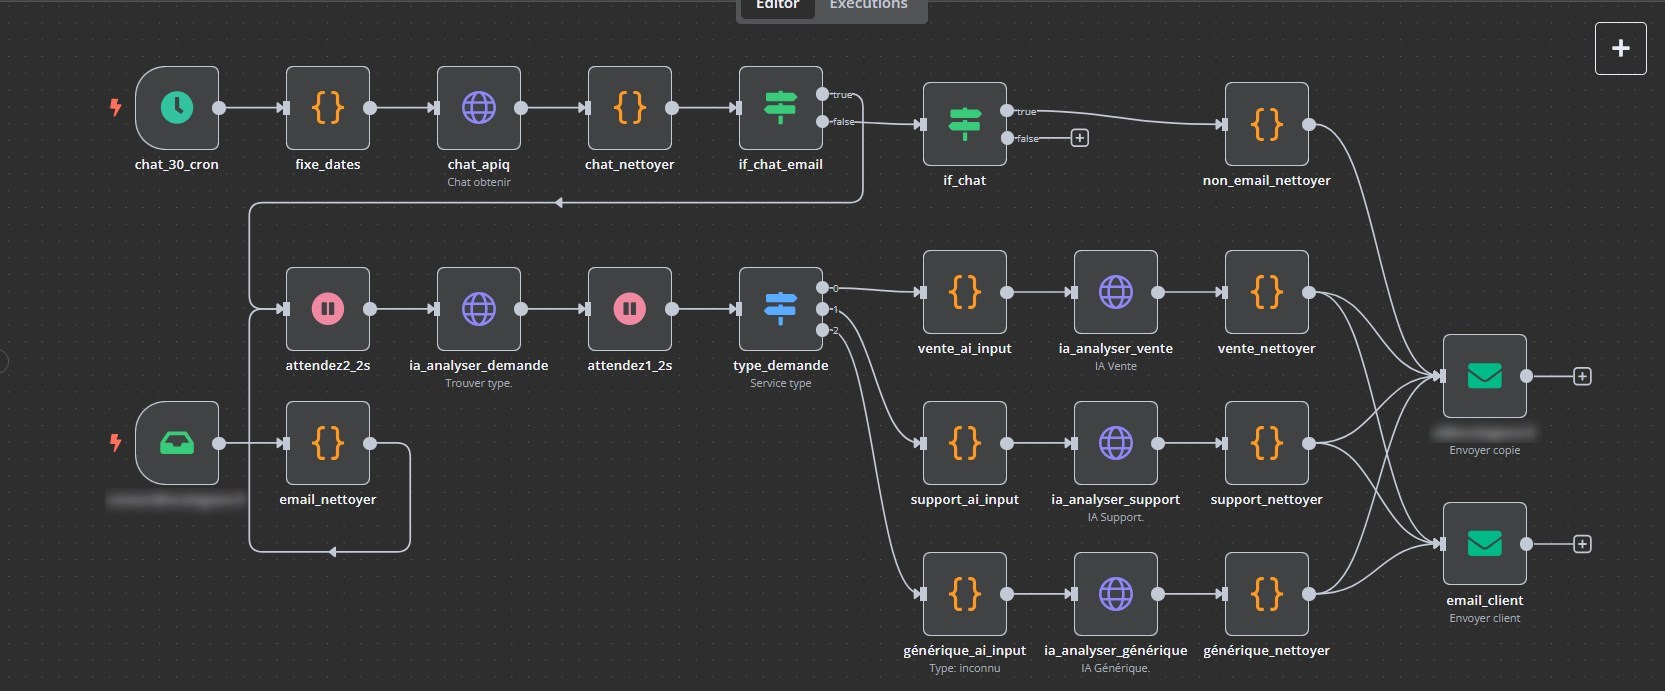
Task: Click the if_chat_email true output connector
Action: point(822,94)
